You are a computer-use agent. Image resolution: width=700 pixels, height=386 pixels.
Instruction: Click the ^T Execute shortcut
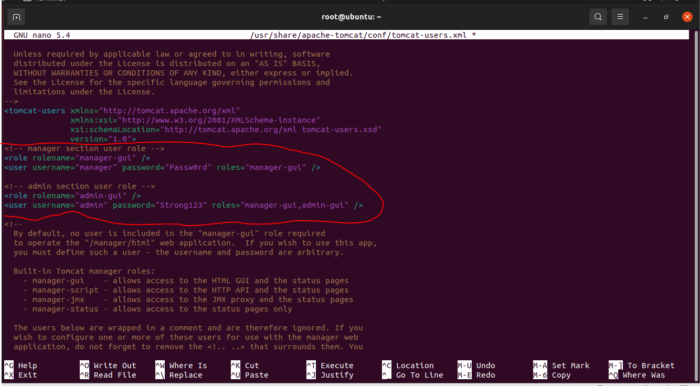click(x=330, y=365)
